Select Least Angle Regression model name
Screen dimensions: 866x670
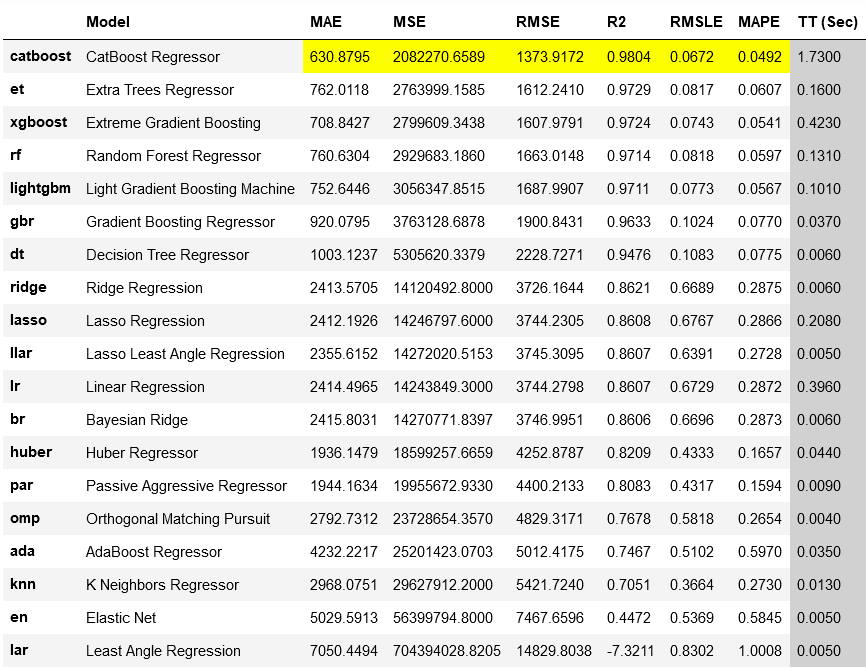pyautogui.click(x=163, y=651)
